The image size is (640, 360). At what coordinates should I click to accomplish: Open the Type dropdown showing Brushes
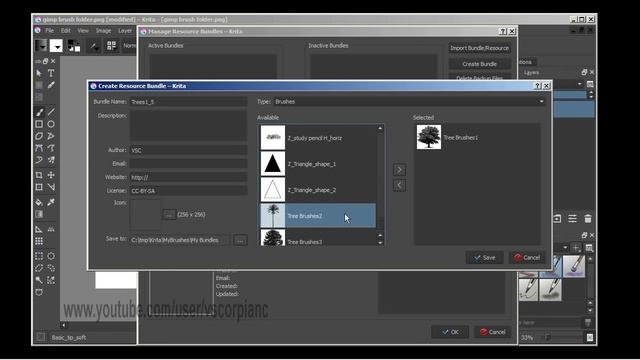pos(410,102)
